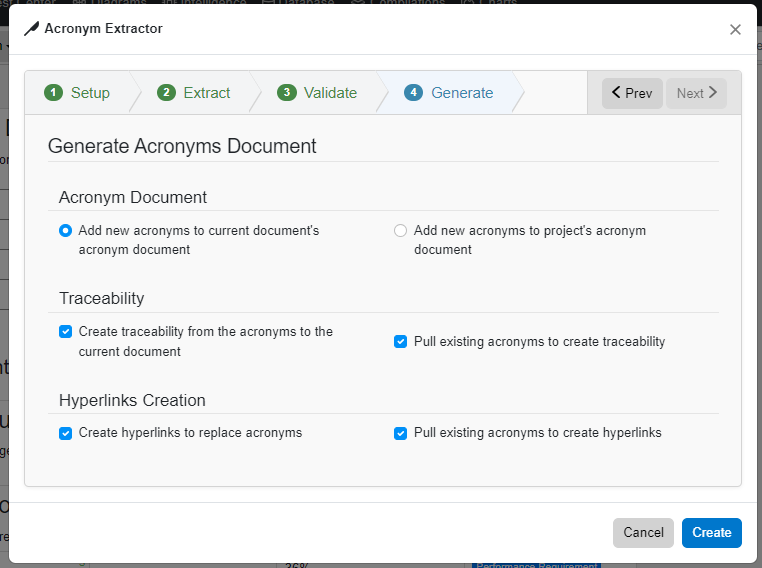This screenshot has height=568, width=762.
Task: Uncheck create hyperlinks to replace acronyms
Action: (65, 433)
